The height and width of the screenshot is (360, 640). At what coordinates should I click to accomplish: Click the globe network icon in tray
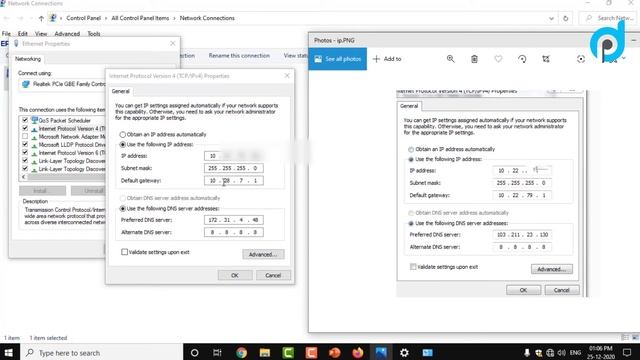(x=550, y=353)
